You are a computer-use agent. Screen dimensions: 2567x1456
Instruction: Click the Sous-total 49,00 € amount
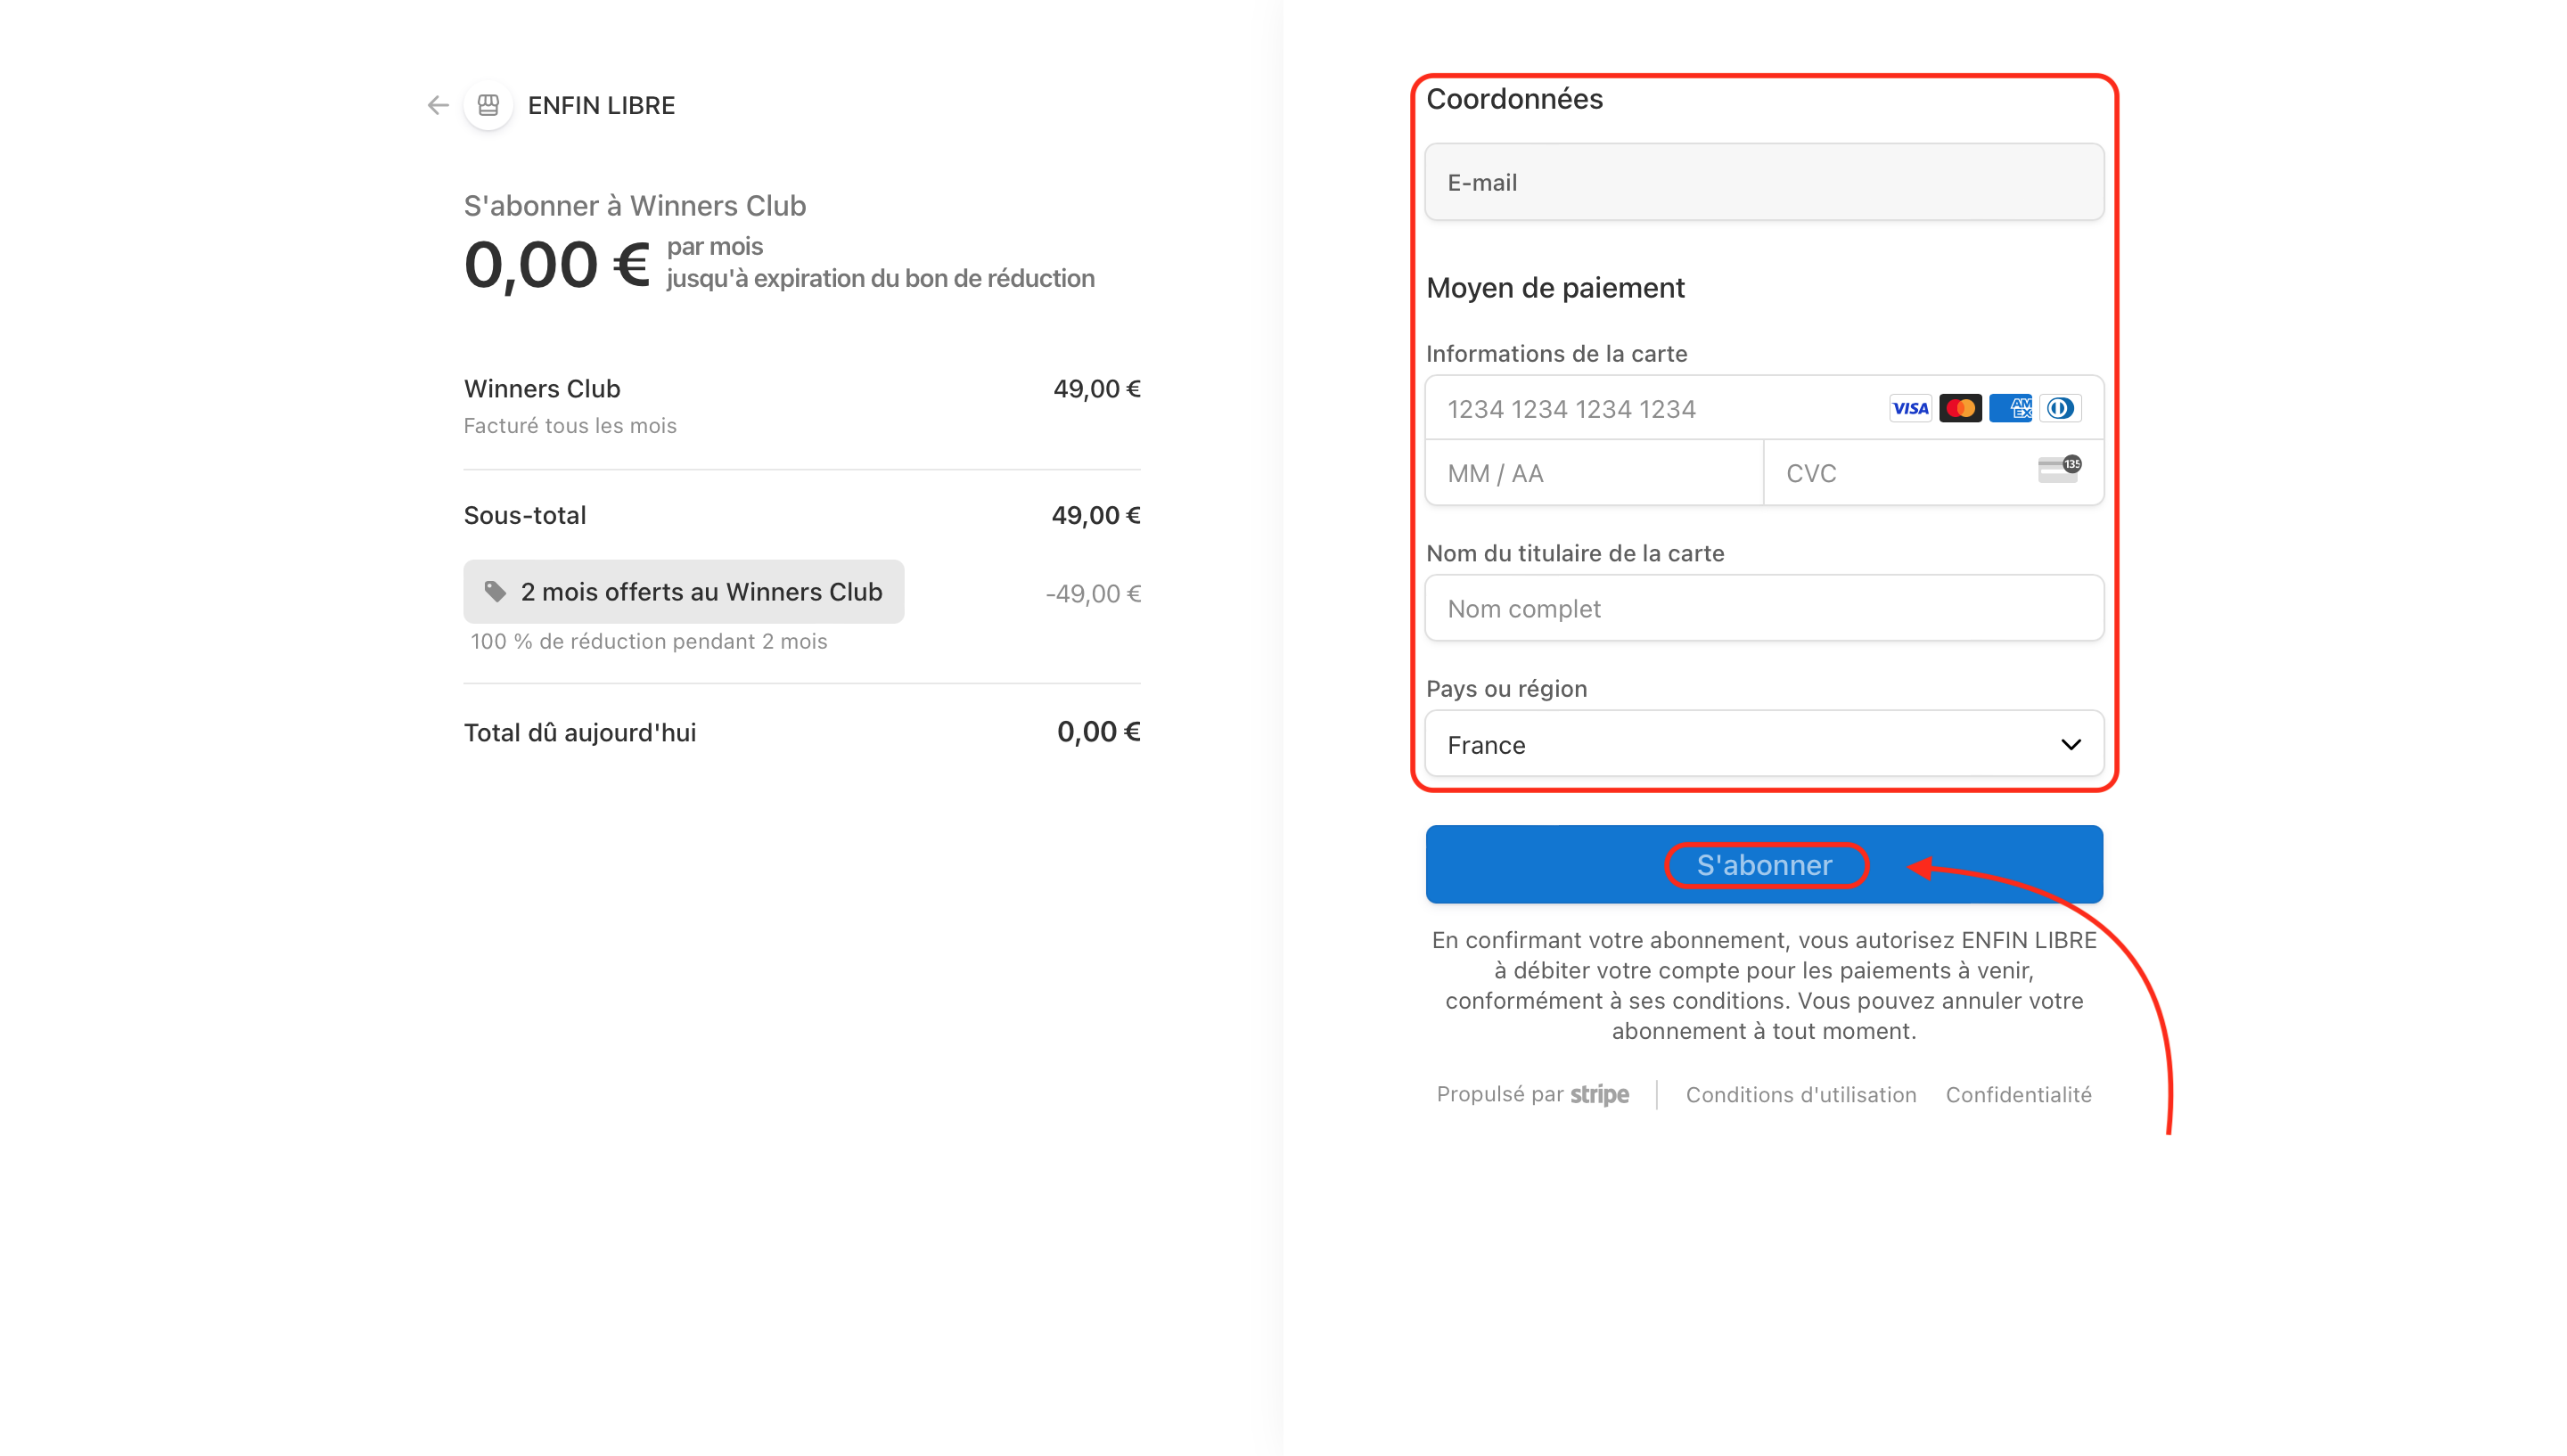pyautogui.click(x=1096, y=515)
